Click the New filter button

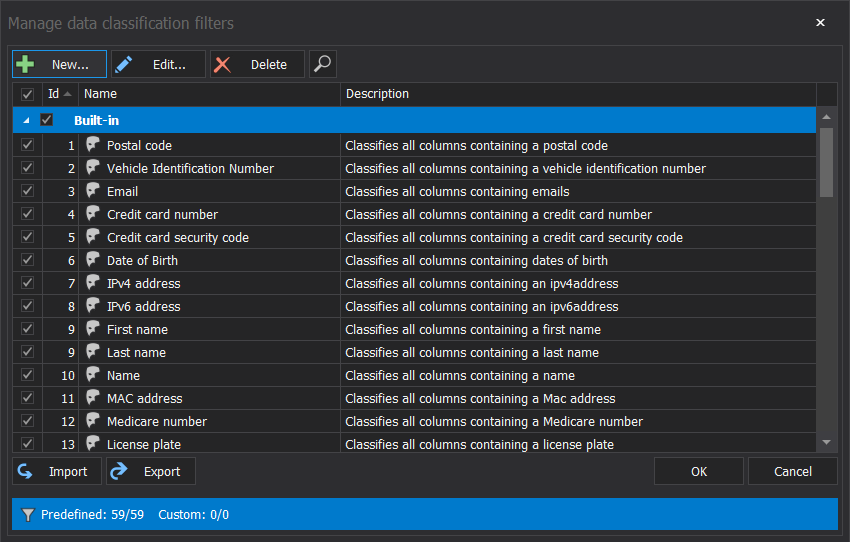[x=60, y=64]
